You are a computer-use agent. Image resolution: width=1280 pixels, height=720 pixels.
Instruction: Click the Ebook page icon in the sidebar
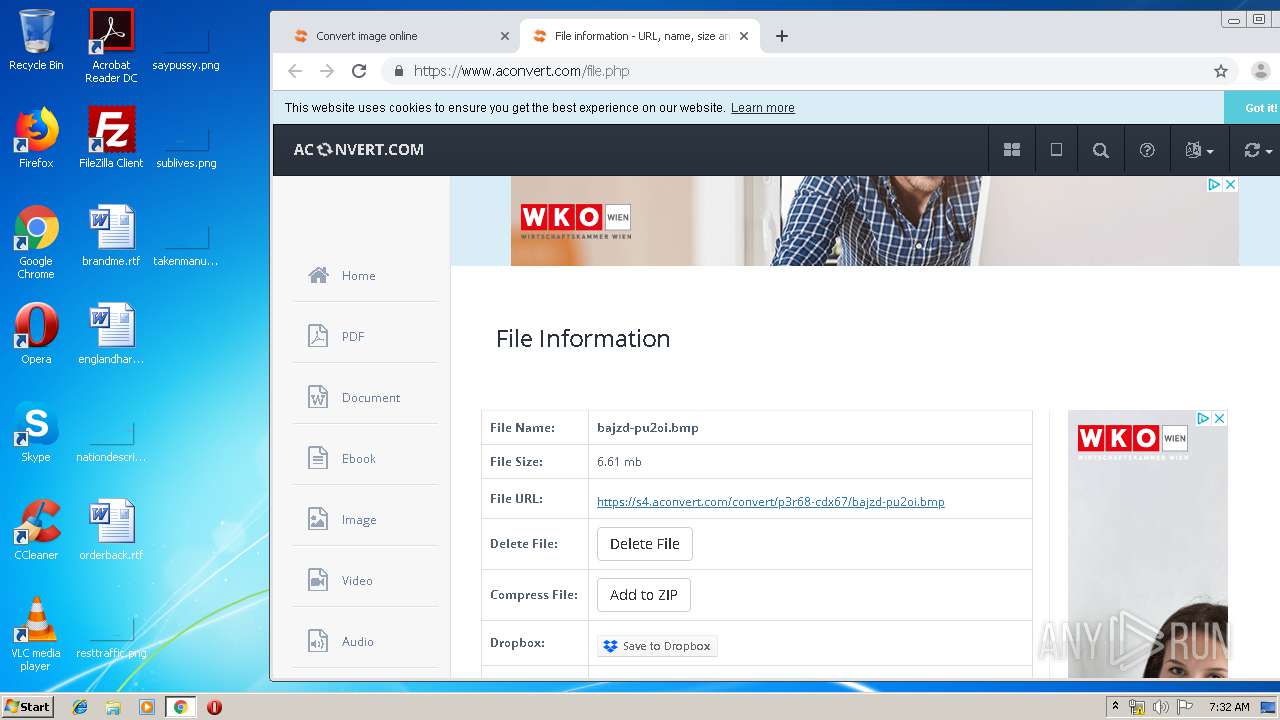tap(318, 458)
